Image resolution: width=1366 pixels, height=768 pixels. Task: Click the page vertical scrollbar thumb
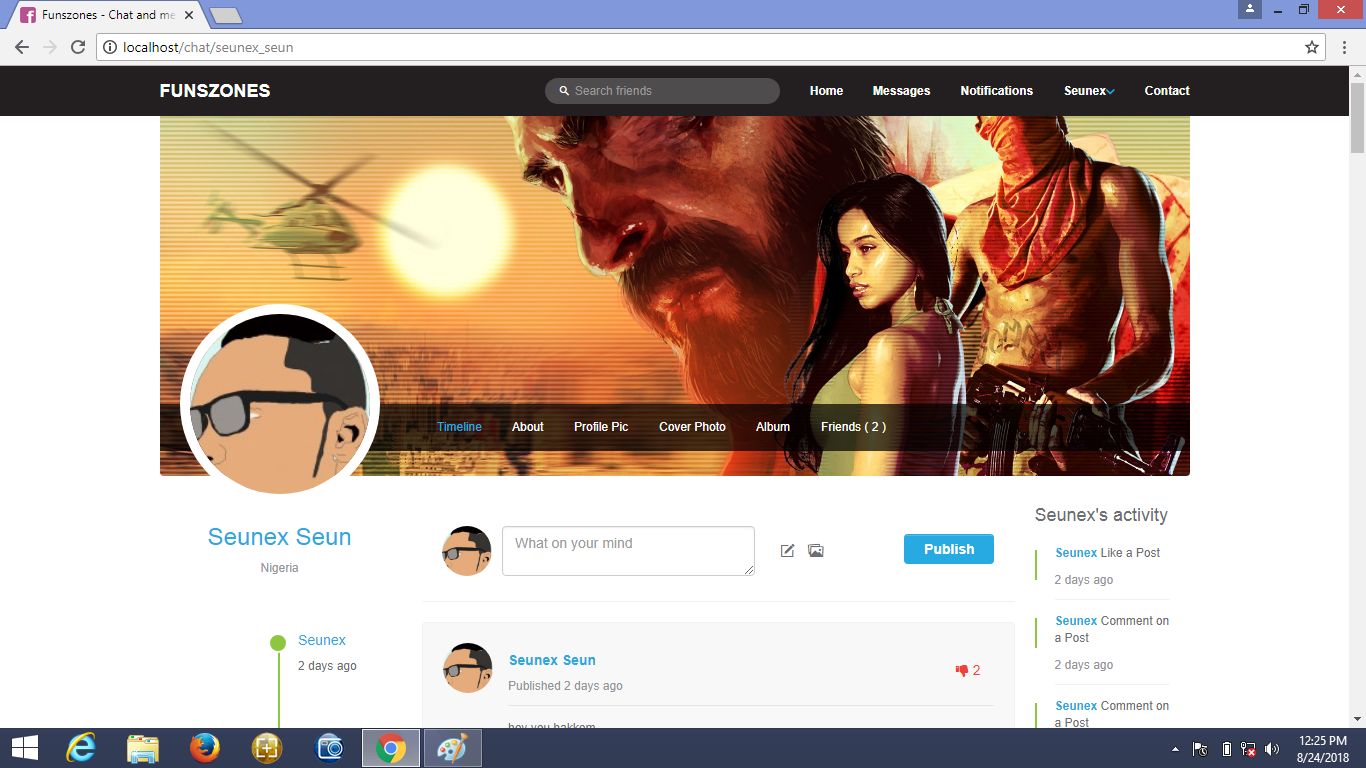1357,118
